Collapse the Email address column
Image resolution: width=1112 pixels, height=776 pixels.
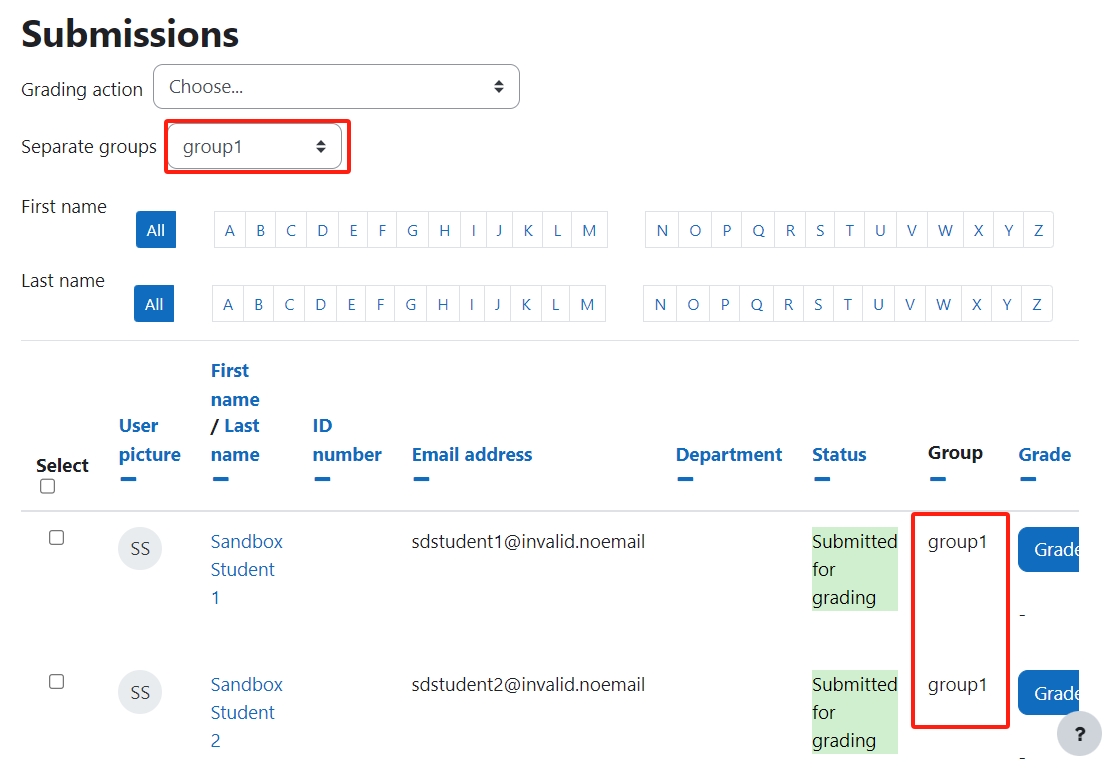pyautogui.click(x=421, y=480)
